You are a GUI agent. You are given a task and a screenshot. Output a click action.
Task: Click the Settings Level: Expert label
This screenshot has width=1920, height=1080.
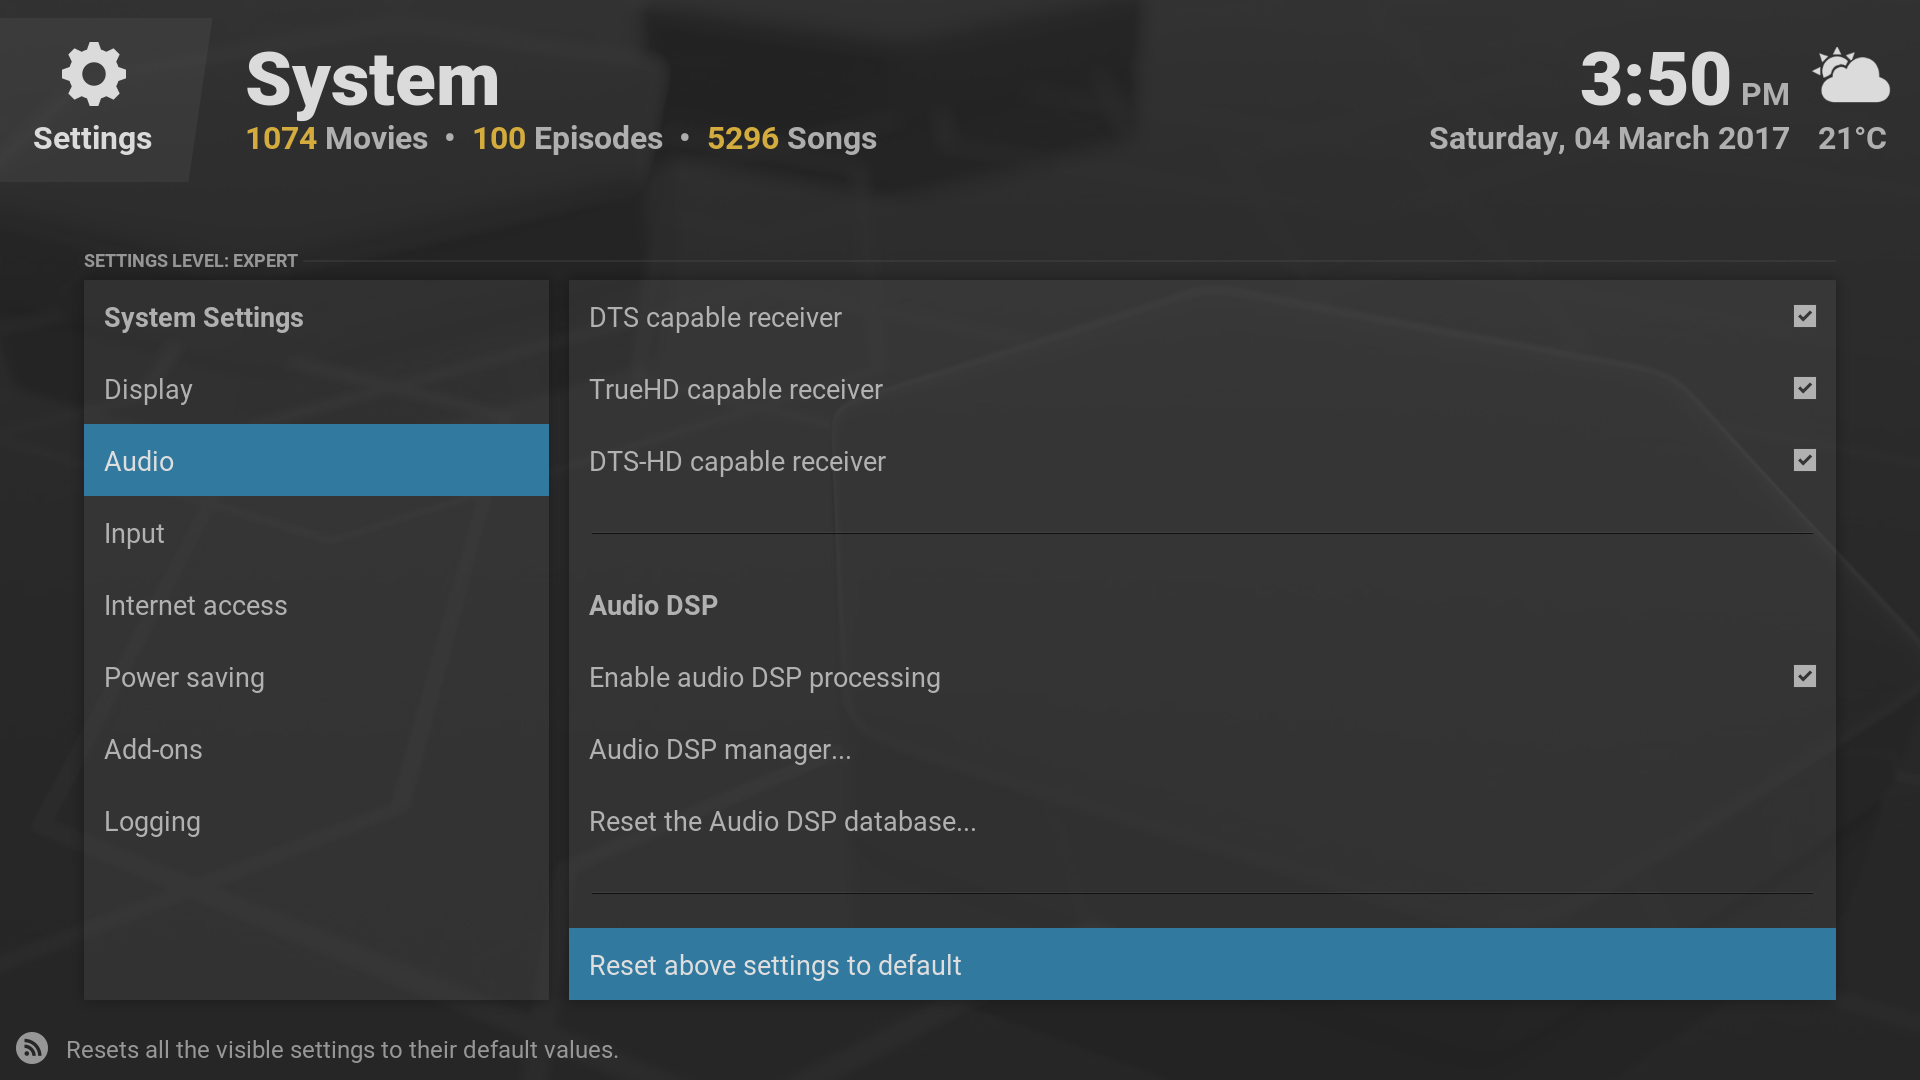pos(191,261)
